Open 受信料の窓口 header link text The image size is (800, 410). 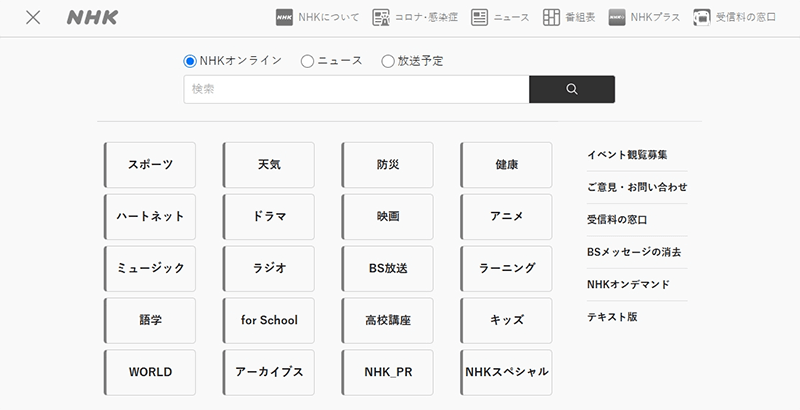click(x=745, y=17)
